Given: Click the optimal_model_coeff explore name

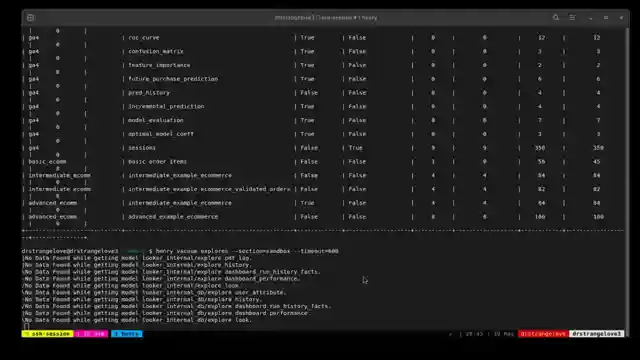Looking at the screenshot, I should coord(161,134).
